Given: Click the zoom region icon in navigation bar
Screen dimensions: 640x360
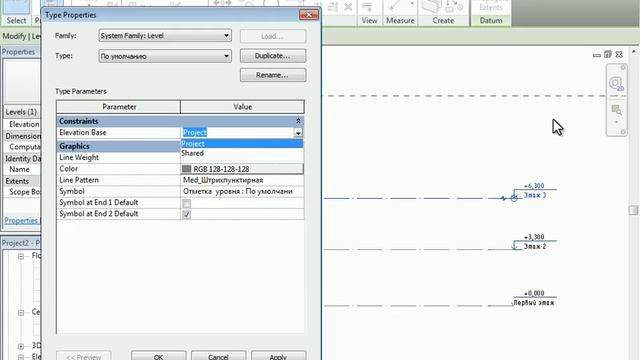Looking at the screenshot, I should point(616,109).
